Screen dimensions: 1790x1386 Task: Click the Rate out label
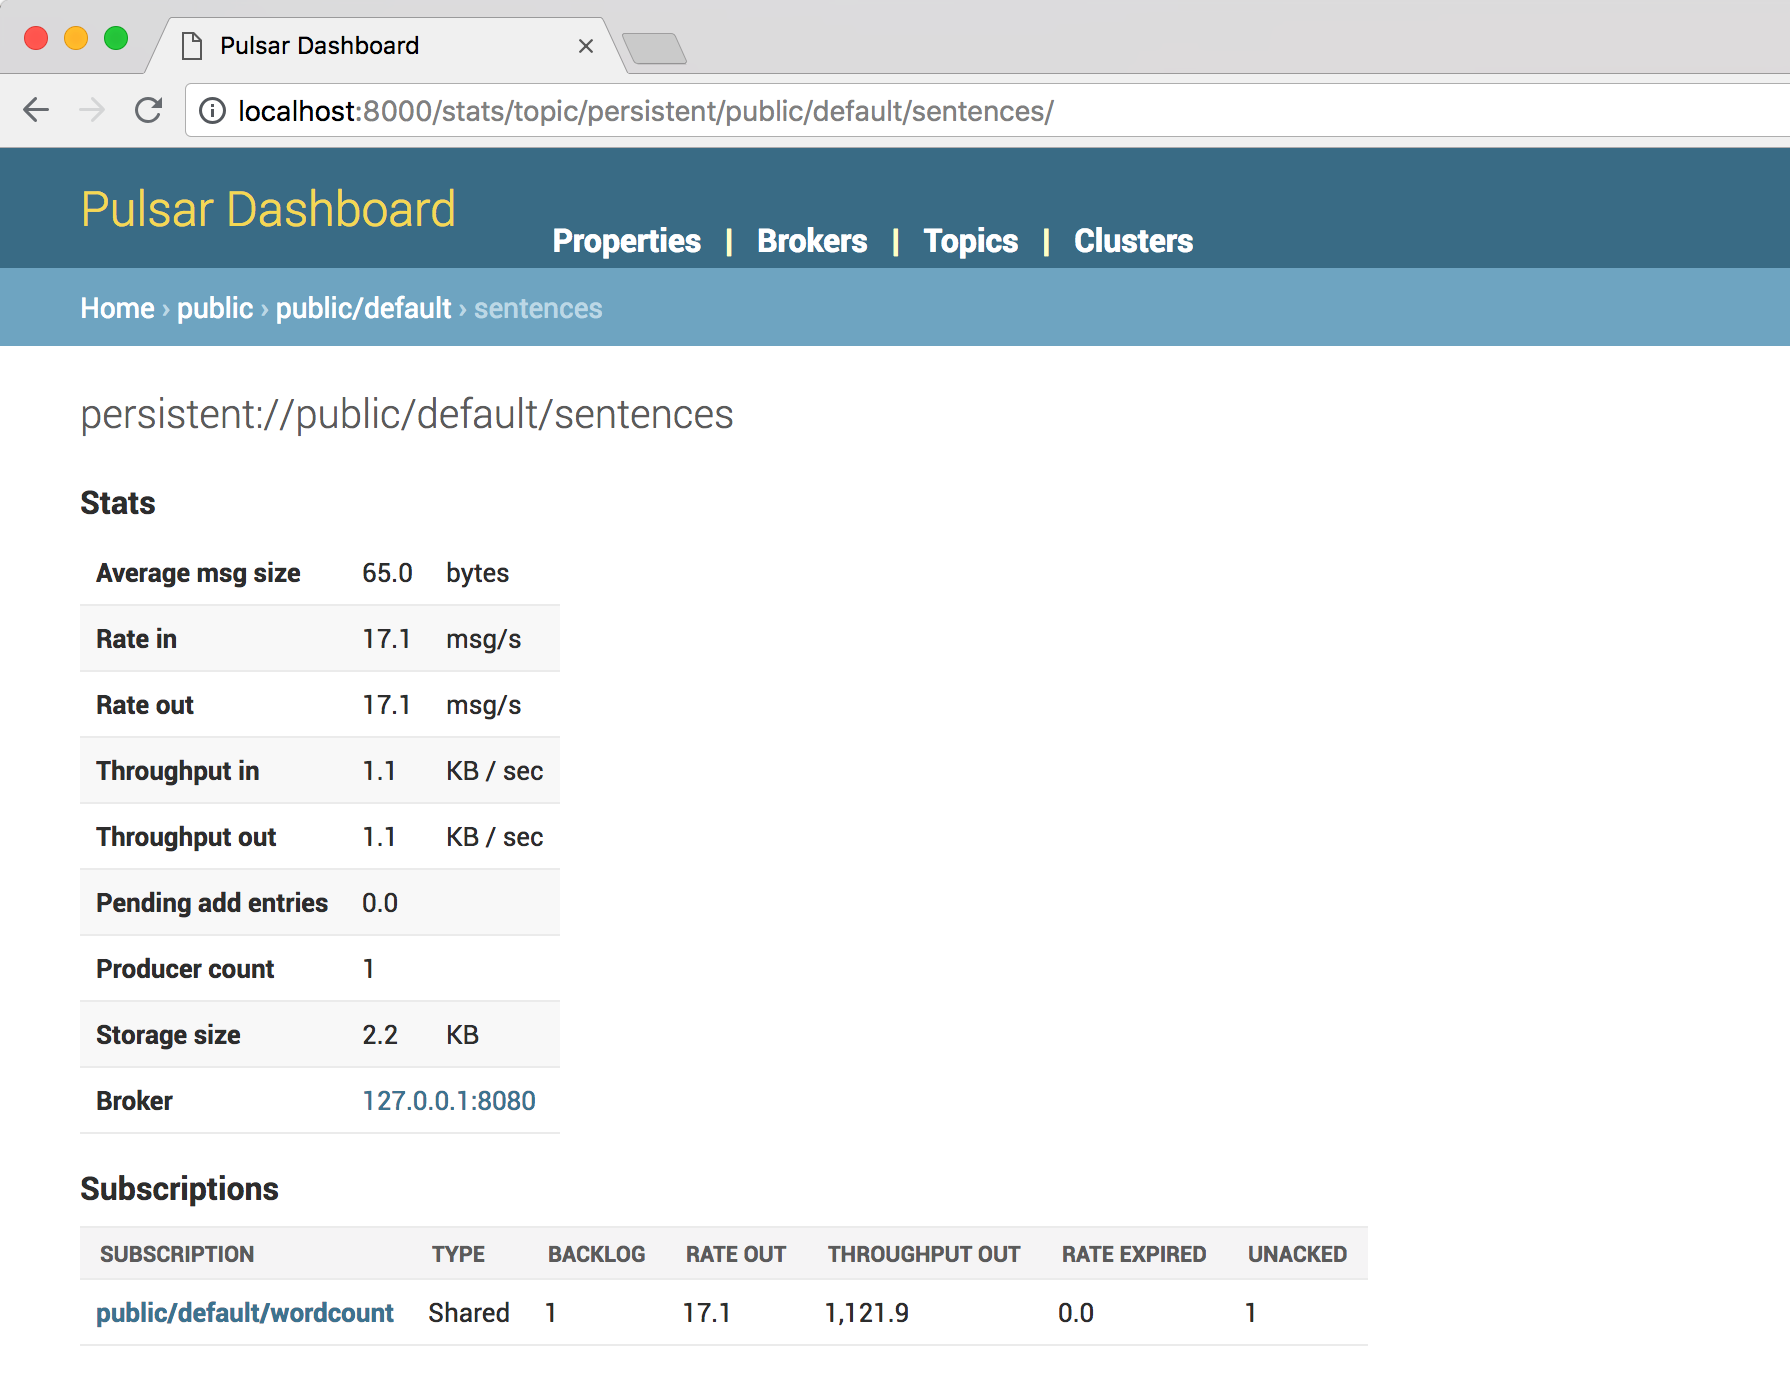pos(145,705)
